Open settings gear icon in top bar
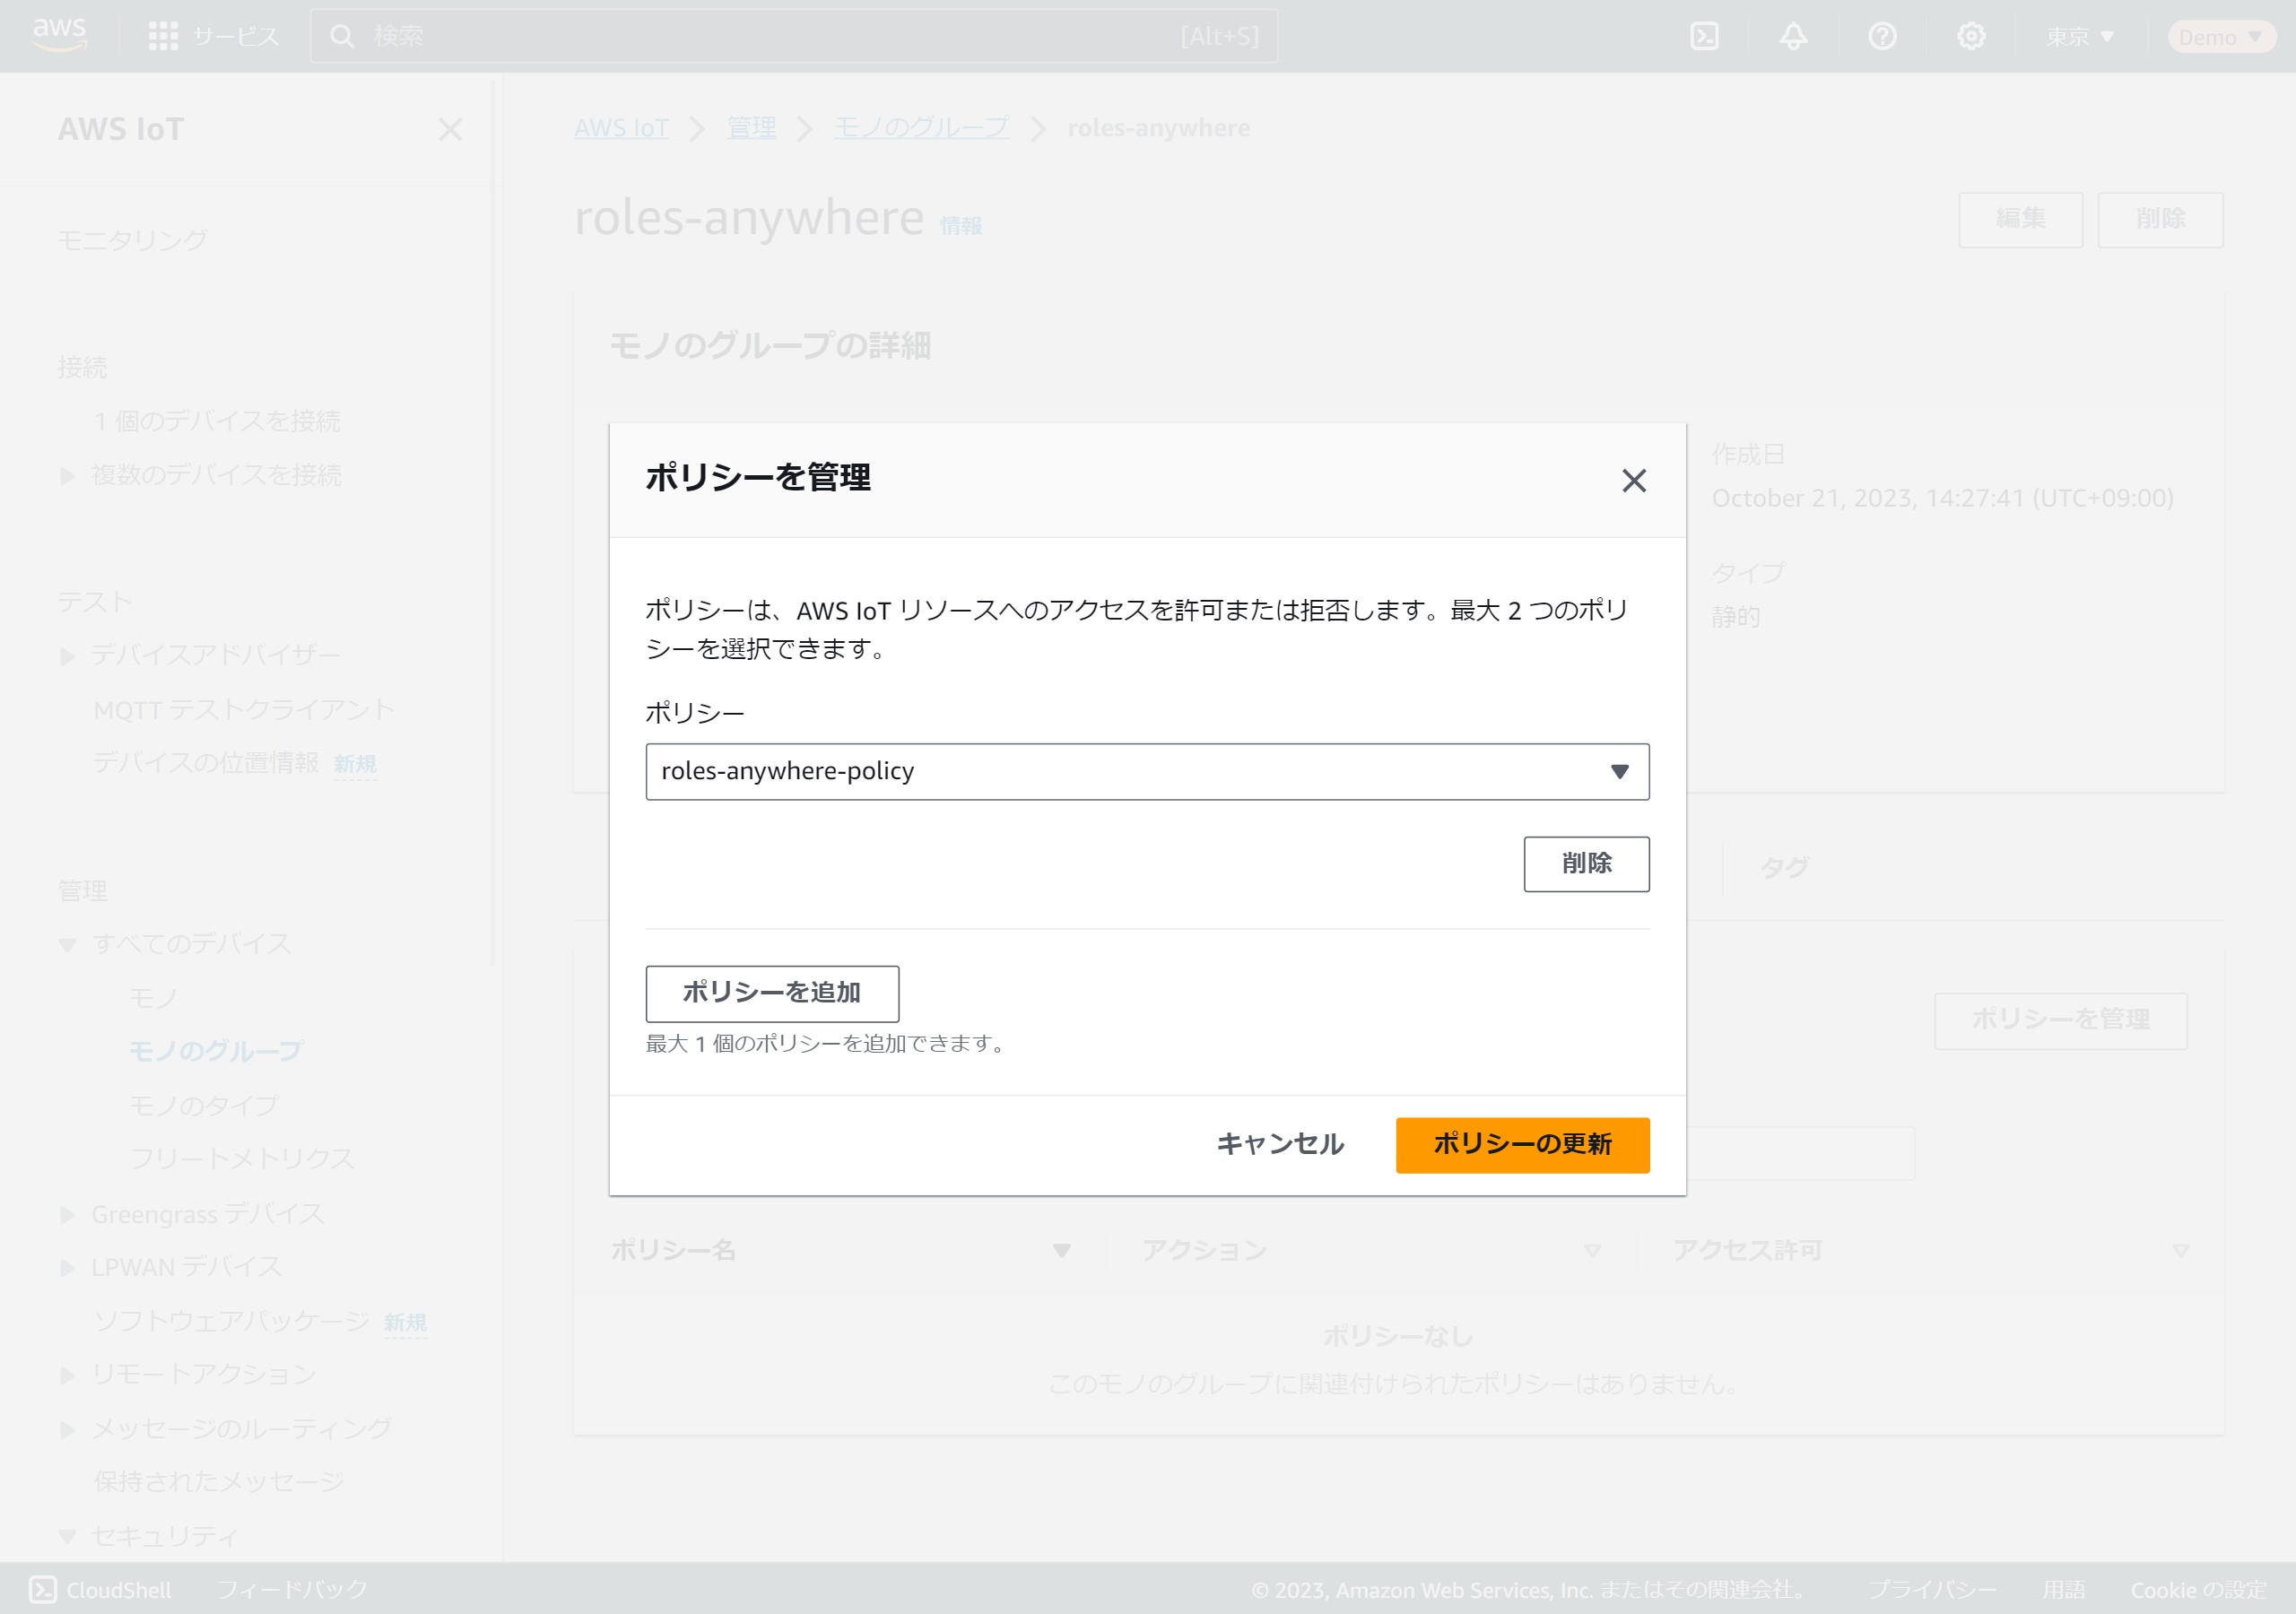The image size is (2296, 1614). tap(1971, 36)
